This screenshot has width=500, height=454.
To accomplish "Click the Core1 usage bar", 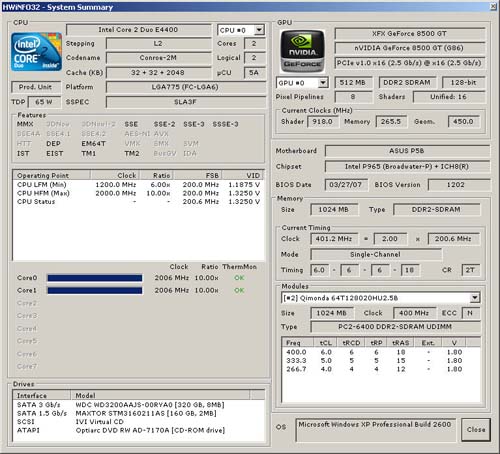I will pos(95,291).
